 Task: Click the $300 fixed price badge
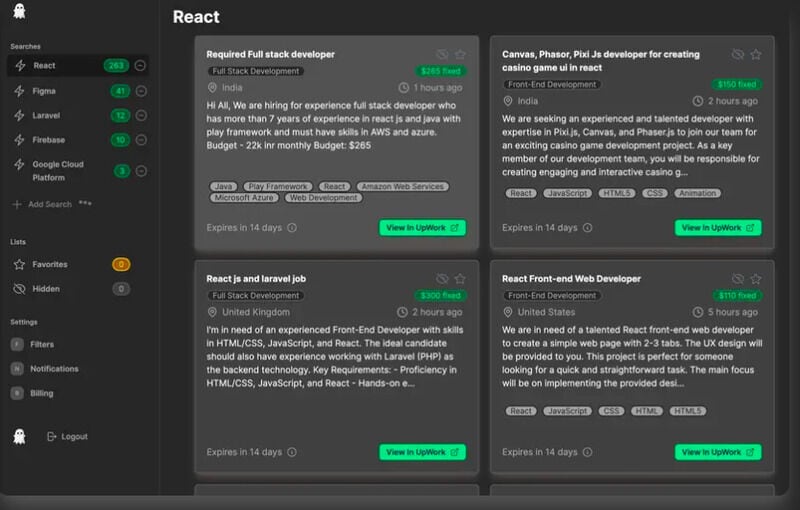(x=440, y=295)
